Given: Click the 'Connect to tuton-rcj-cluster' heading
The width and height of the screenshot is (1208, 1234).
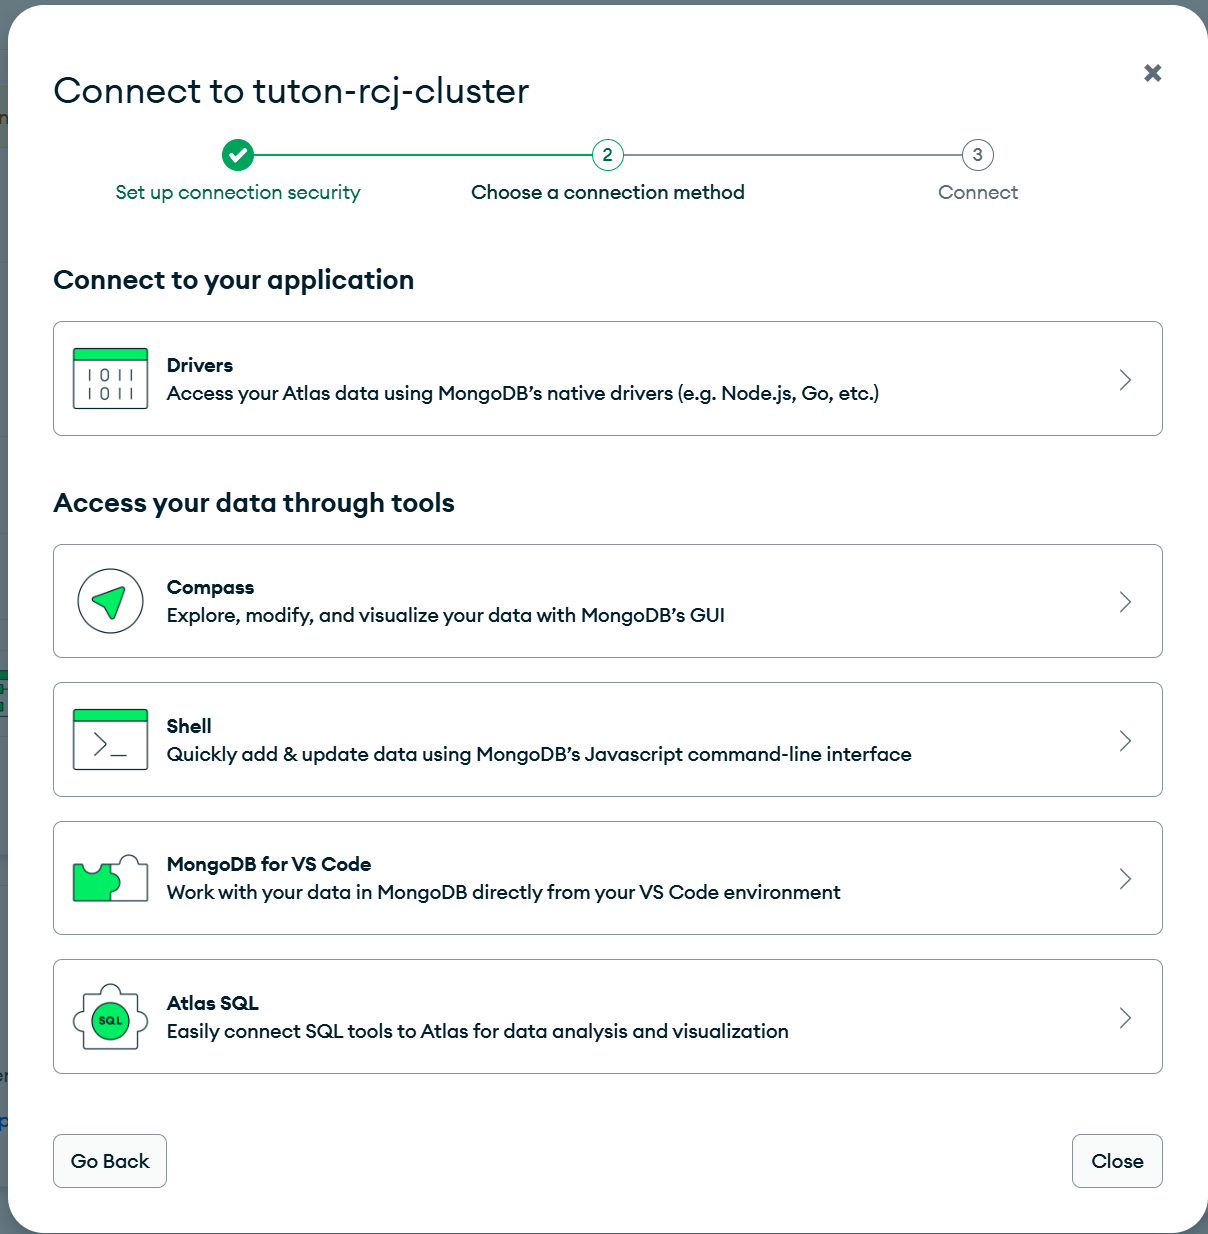Looking at the screenshot, I should (291, 91).
